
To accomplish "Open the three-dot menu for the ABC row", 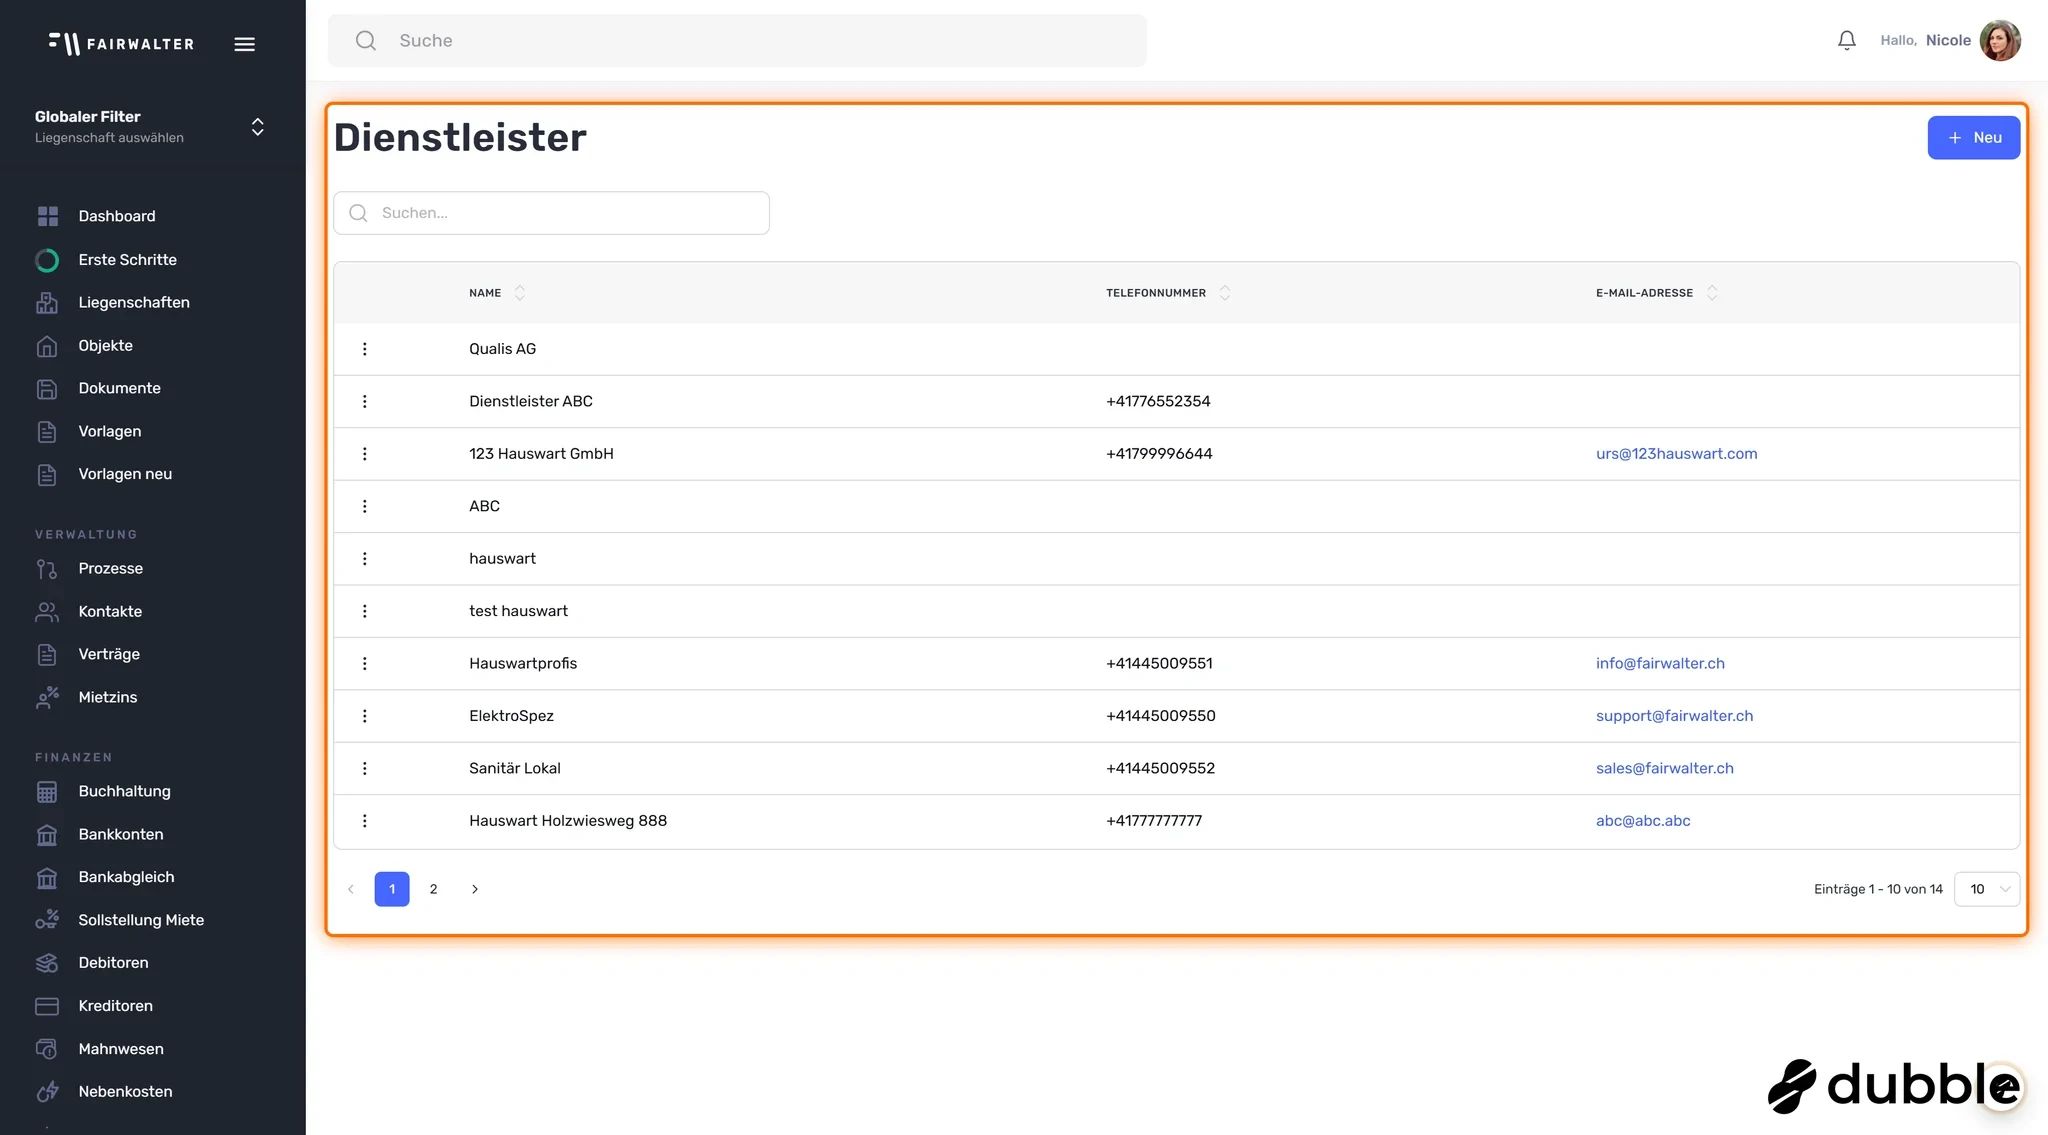I will point(365,506).
